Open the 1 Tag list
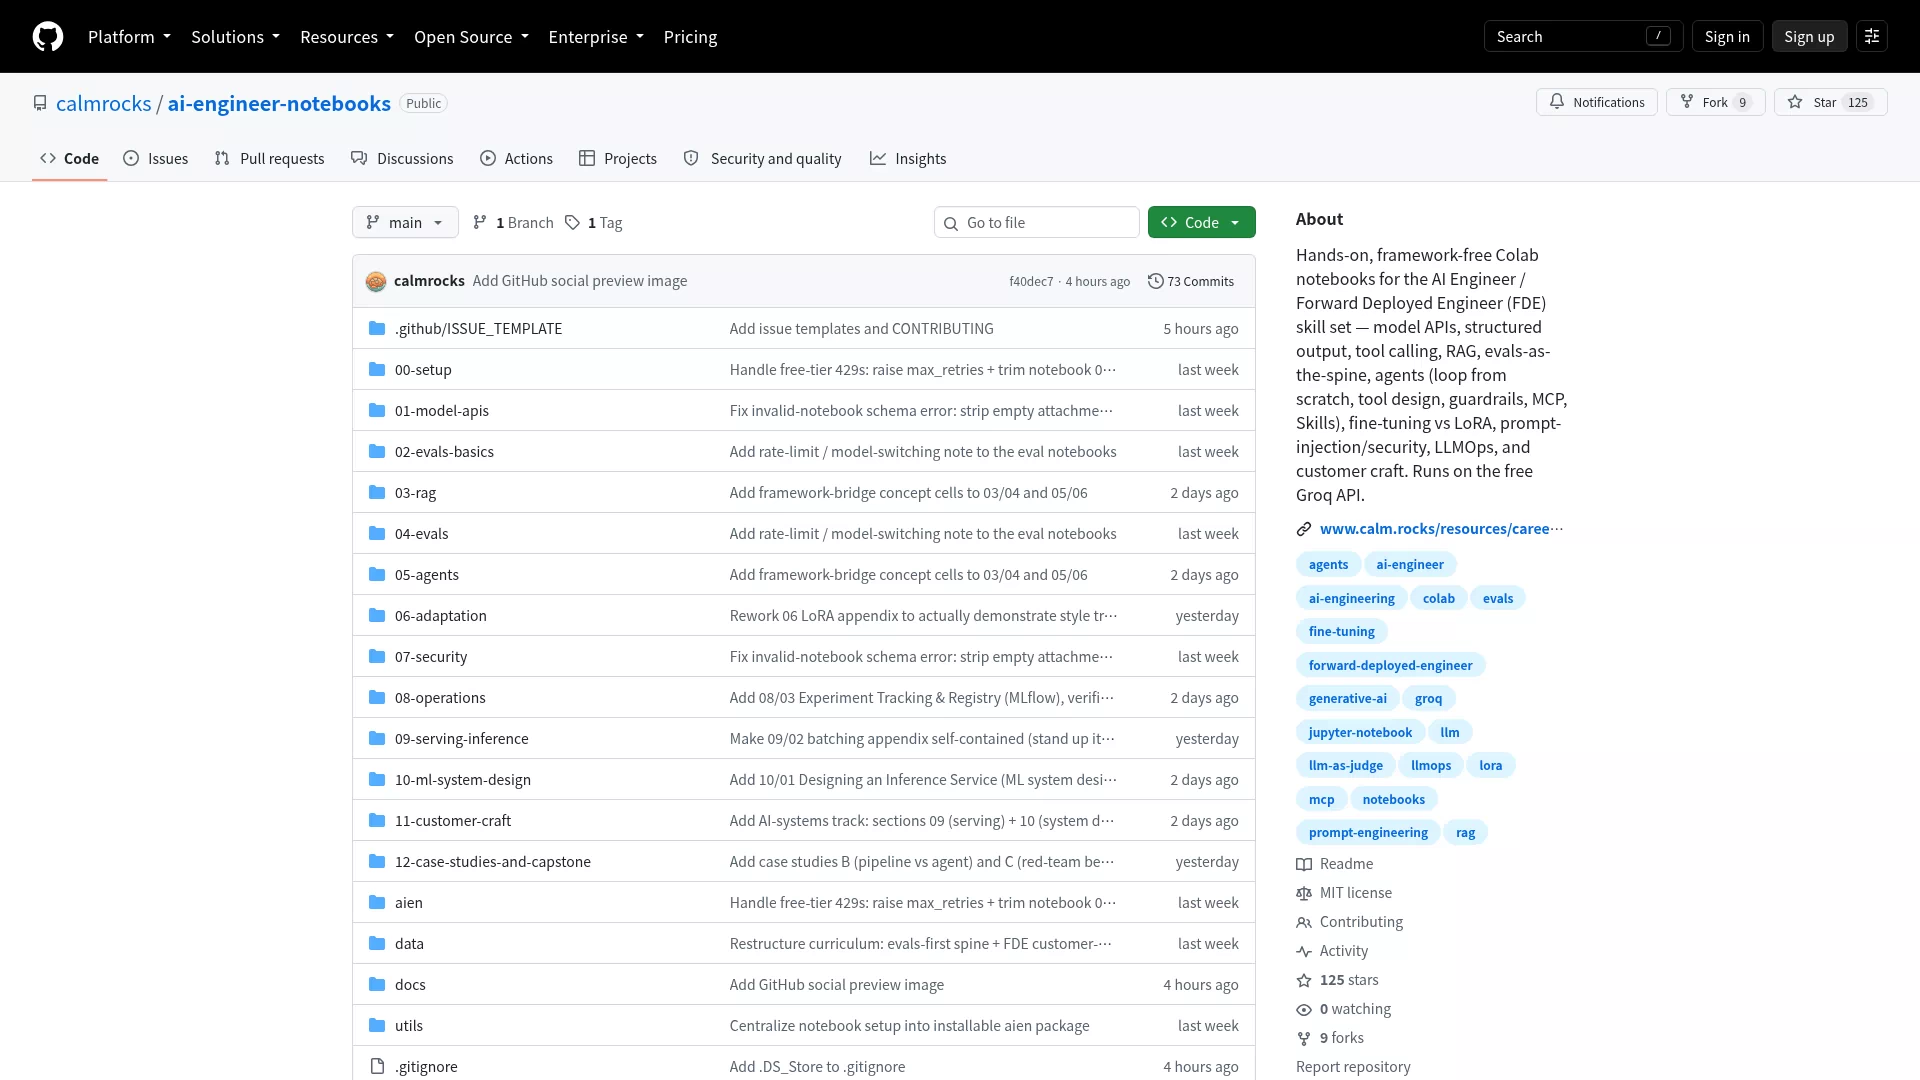1920x1080 pixels. [593, 223]
